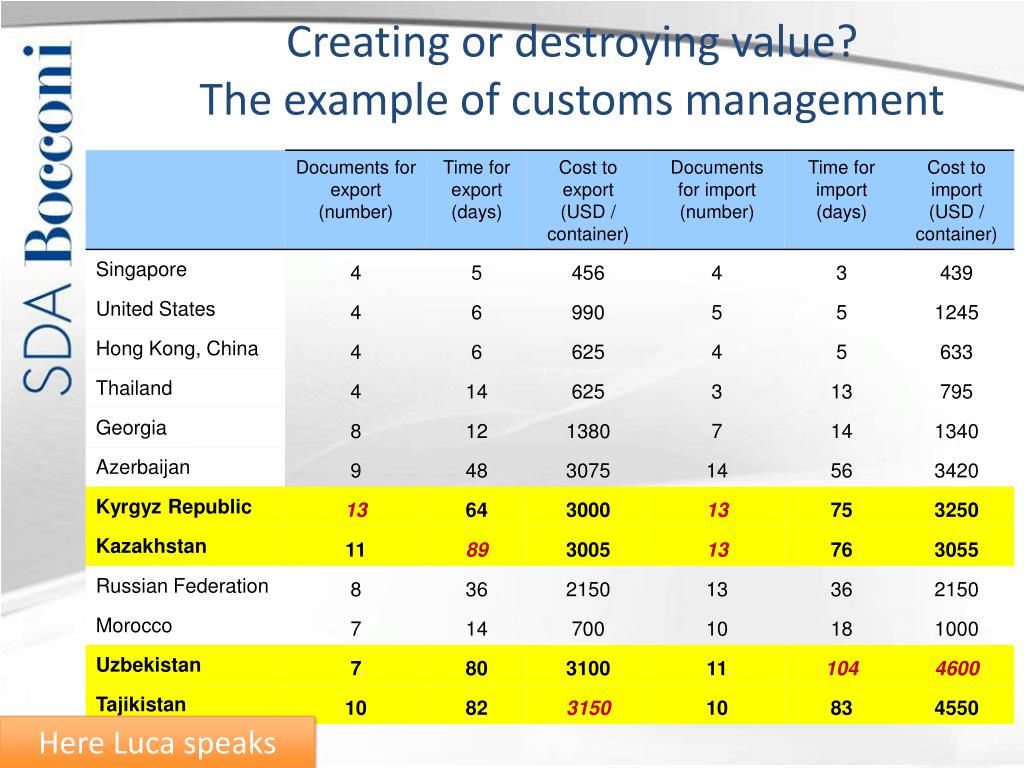Click United States cost to export 990

coord(588,313)
